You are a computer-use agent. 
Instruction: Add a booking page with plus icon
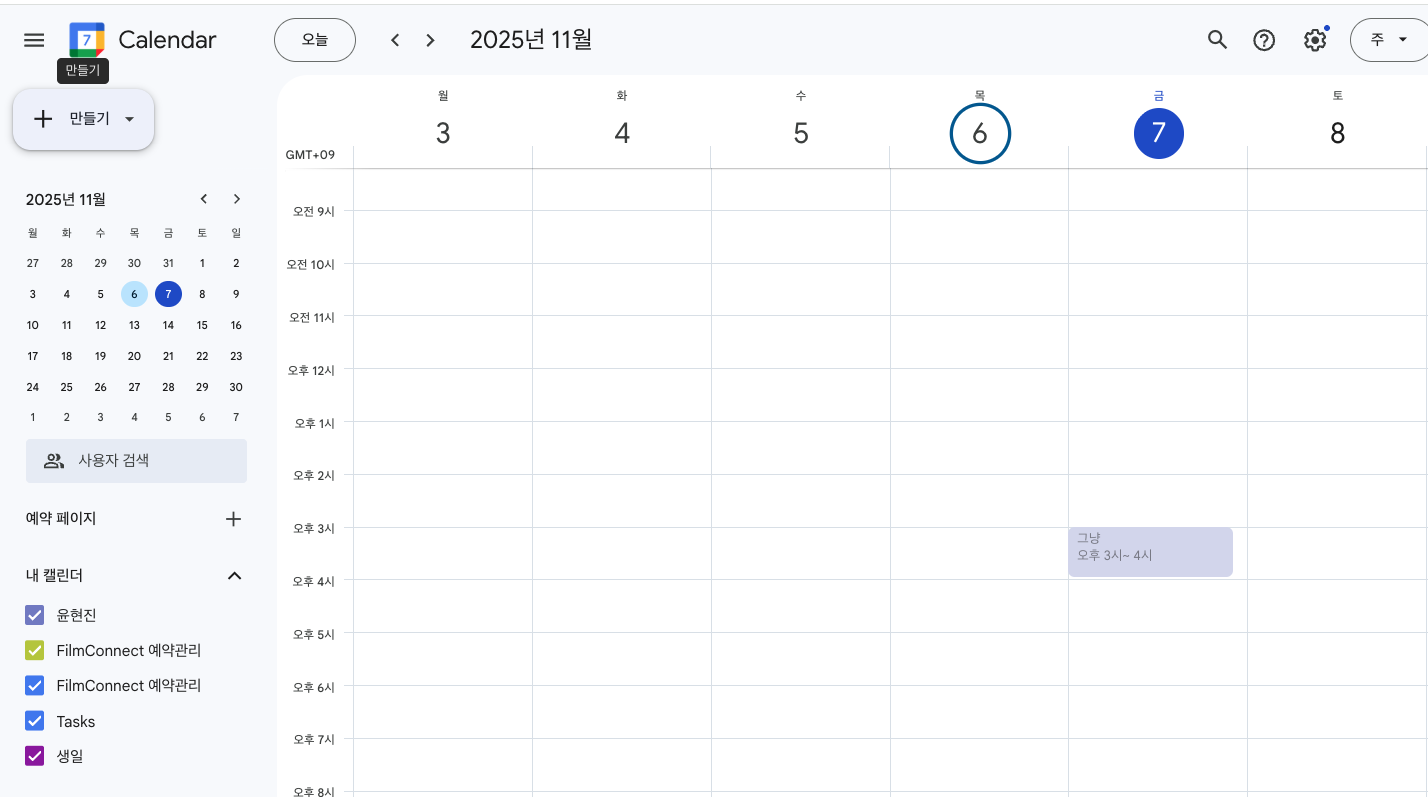click(233, 519)
